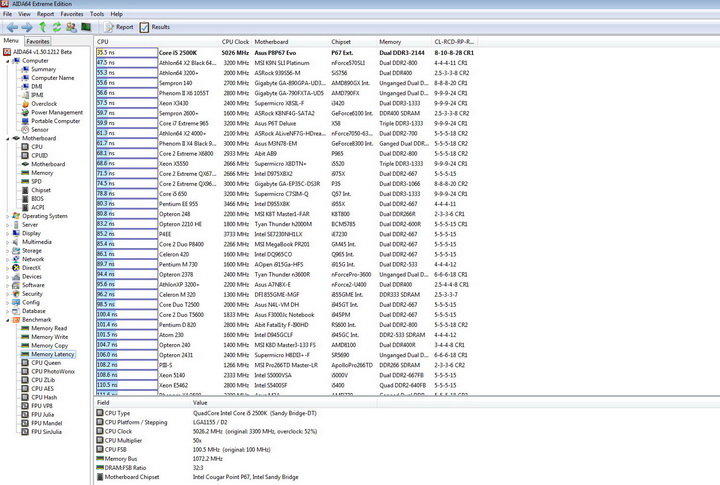Open the Report menu

(45, 14)
